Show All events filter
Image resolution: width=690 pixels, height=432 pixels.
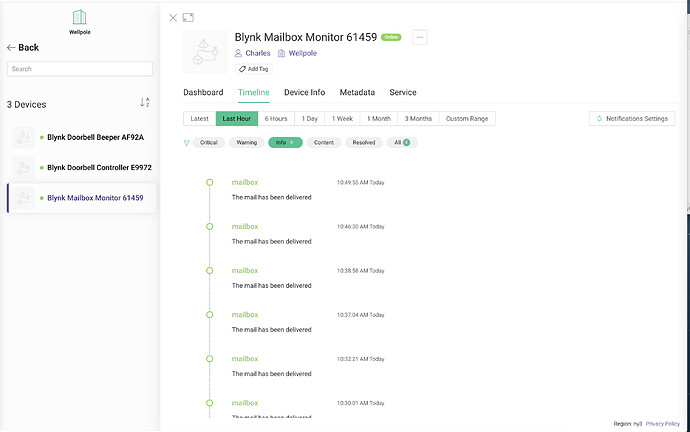(402, 143)
